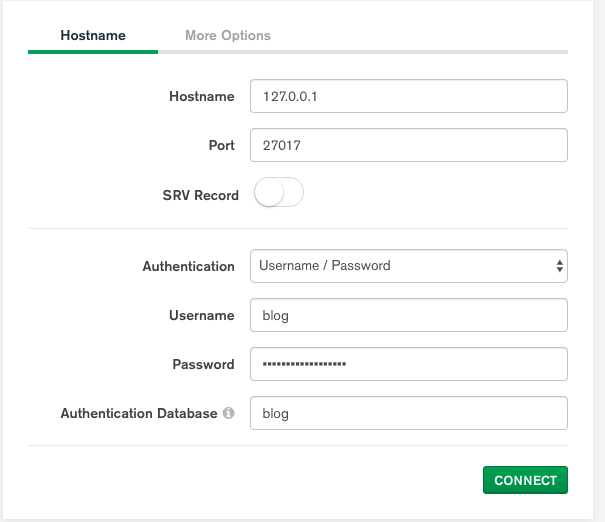
Task: Select the Authentication Database text field
Action: (x=408, y=413)
